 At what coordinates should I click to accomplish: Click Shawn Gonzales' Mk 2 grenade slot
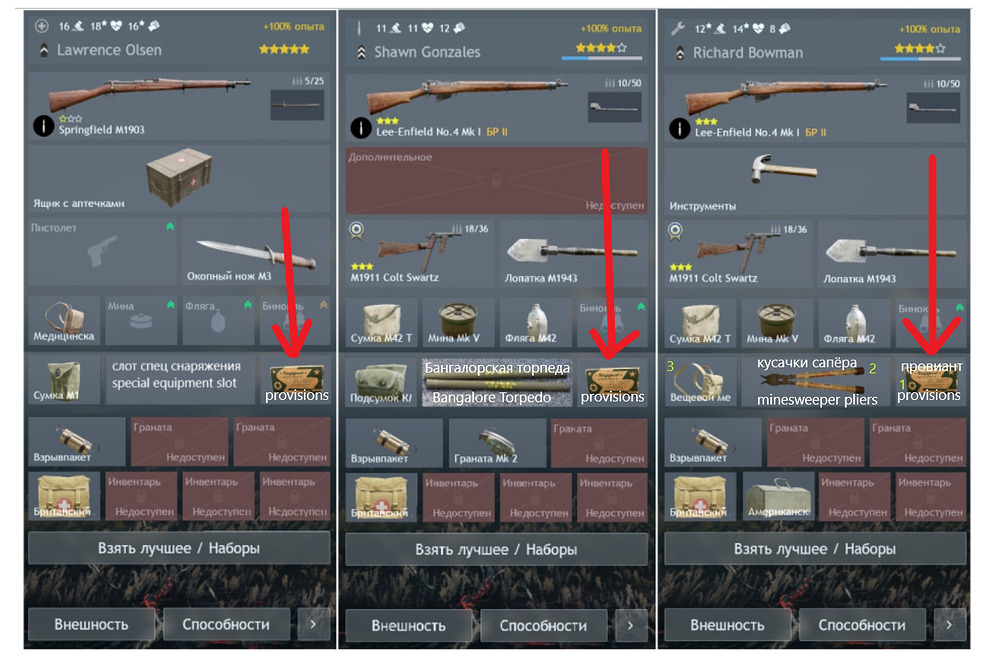pyautogui.click(x=496, y=442)
